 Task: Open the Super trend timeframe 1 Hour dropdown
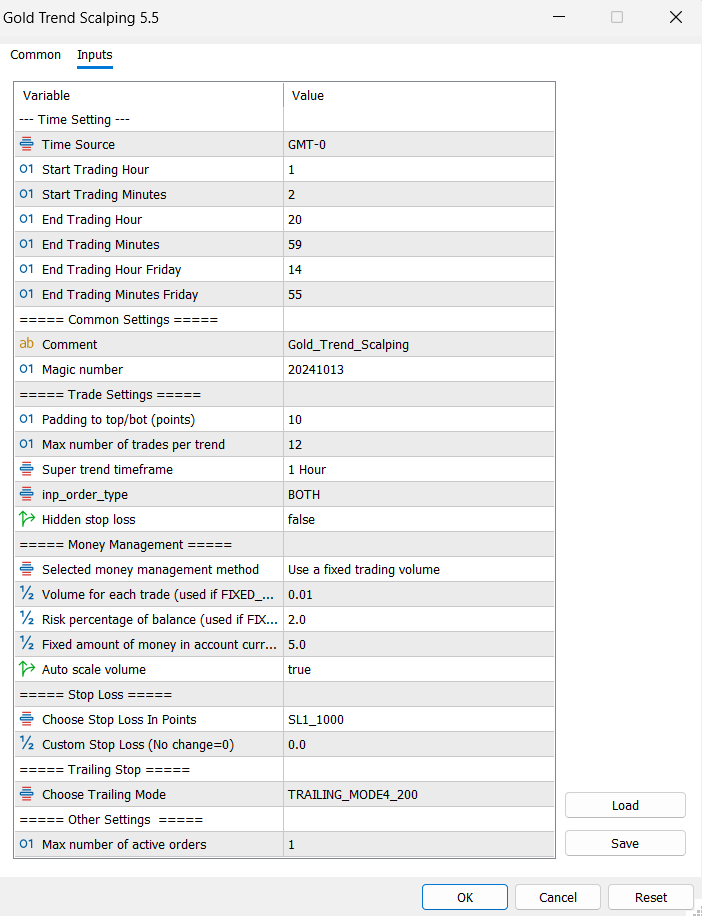coord(418,469)
